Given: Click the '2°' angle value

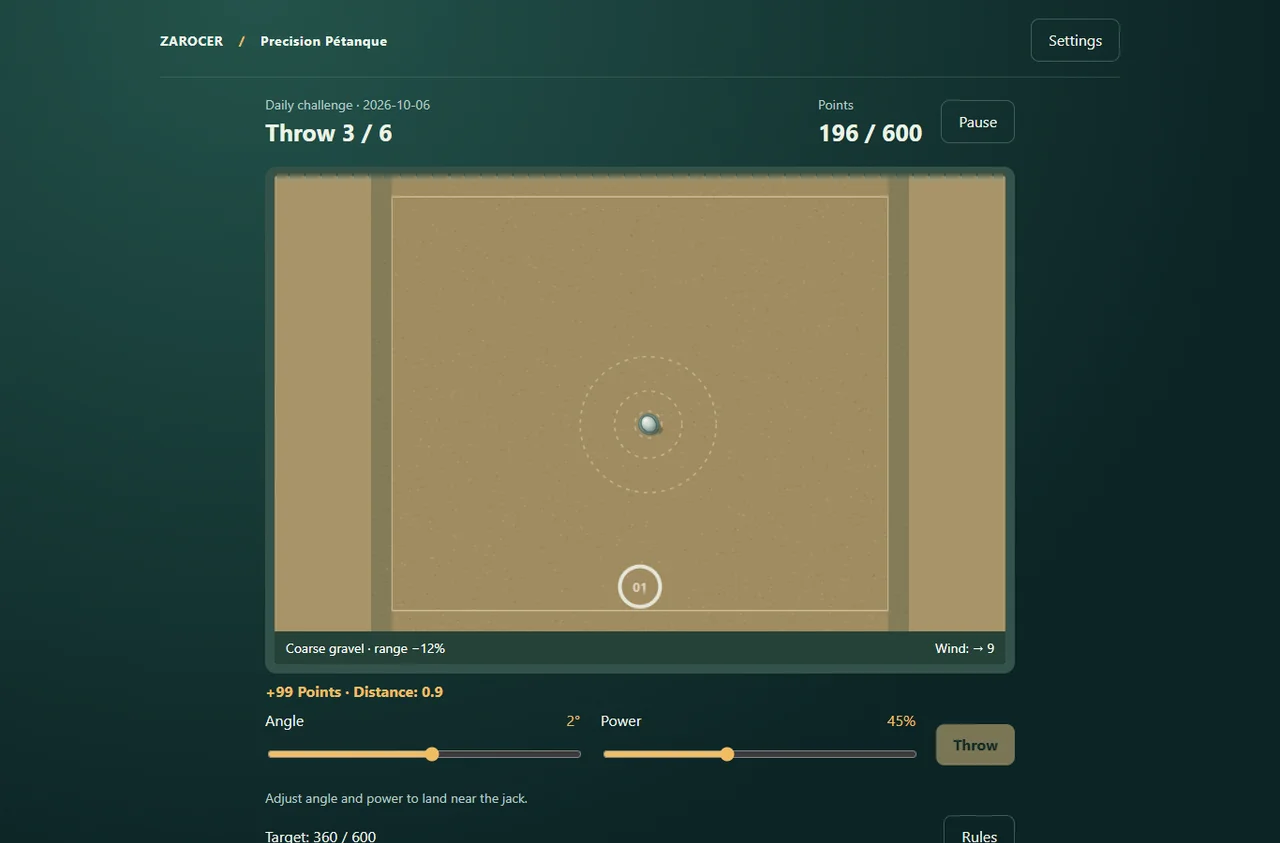Looking at the screenshot, I should [x=573, y=721].
